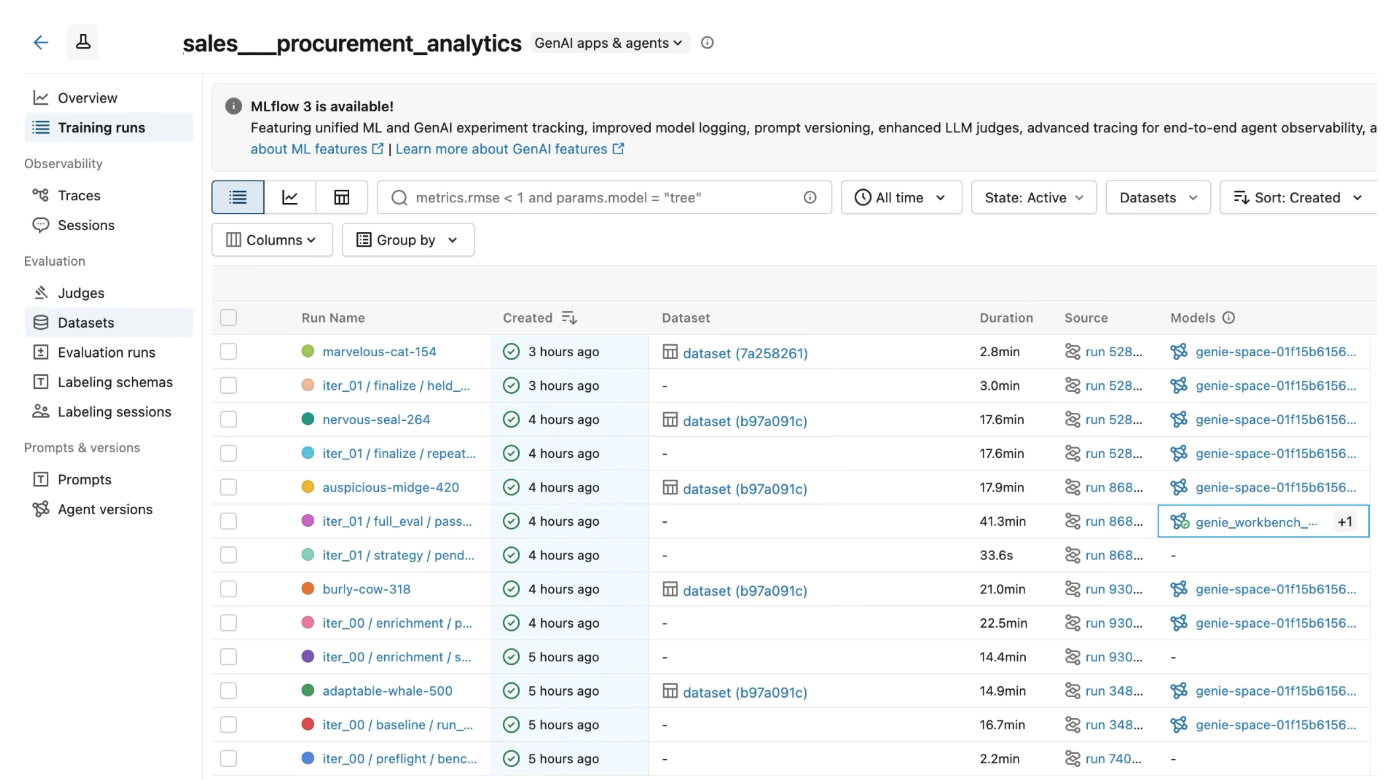Click the model icon in marvelous-cat-154 row
This screenshot has height=780, width=1386.
click(1179, 352)
